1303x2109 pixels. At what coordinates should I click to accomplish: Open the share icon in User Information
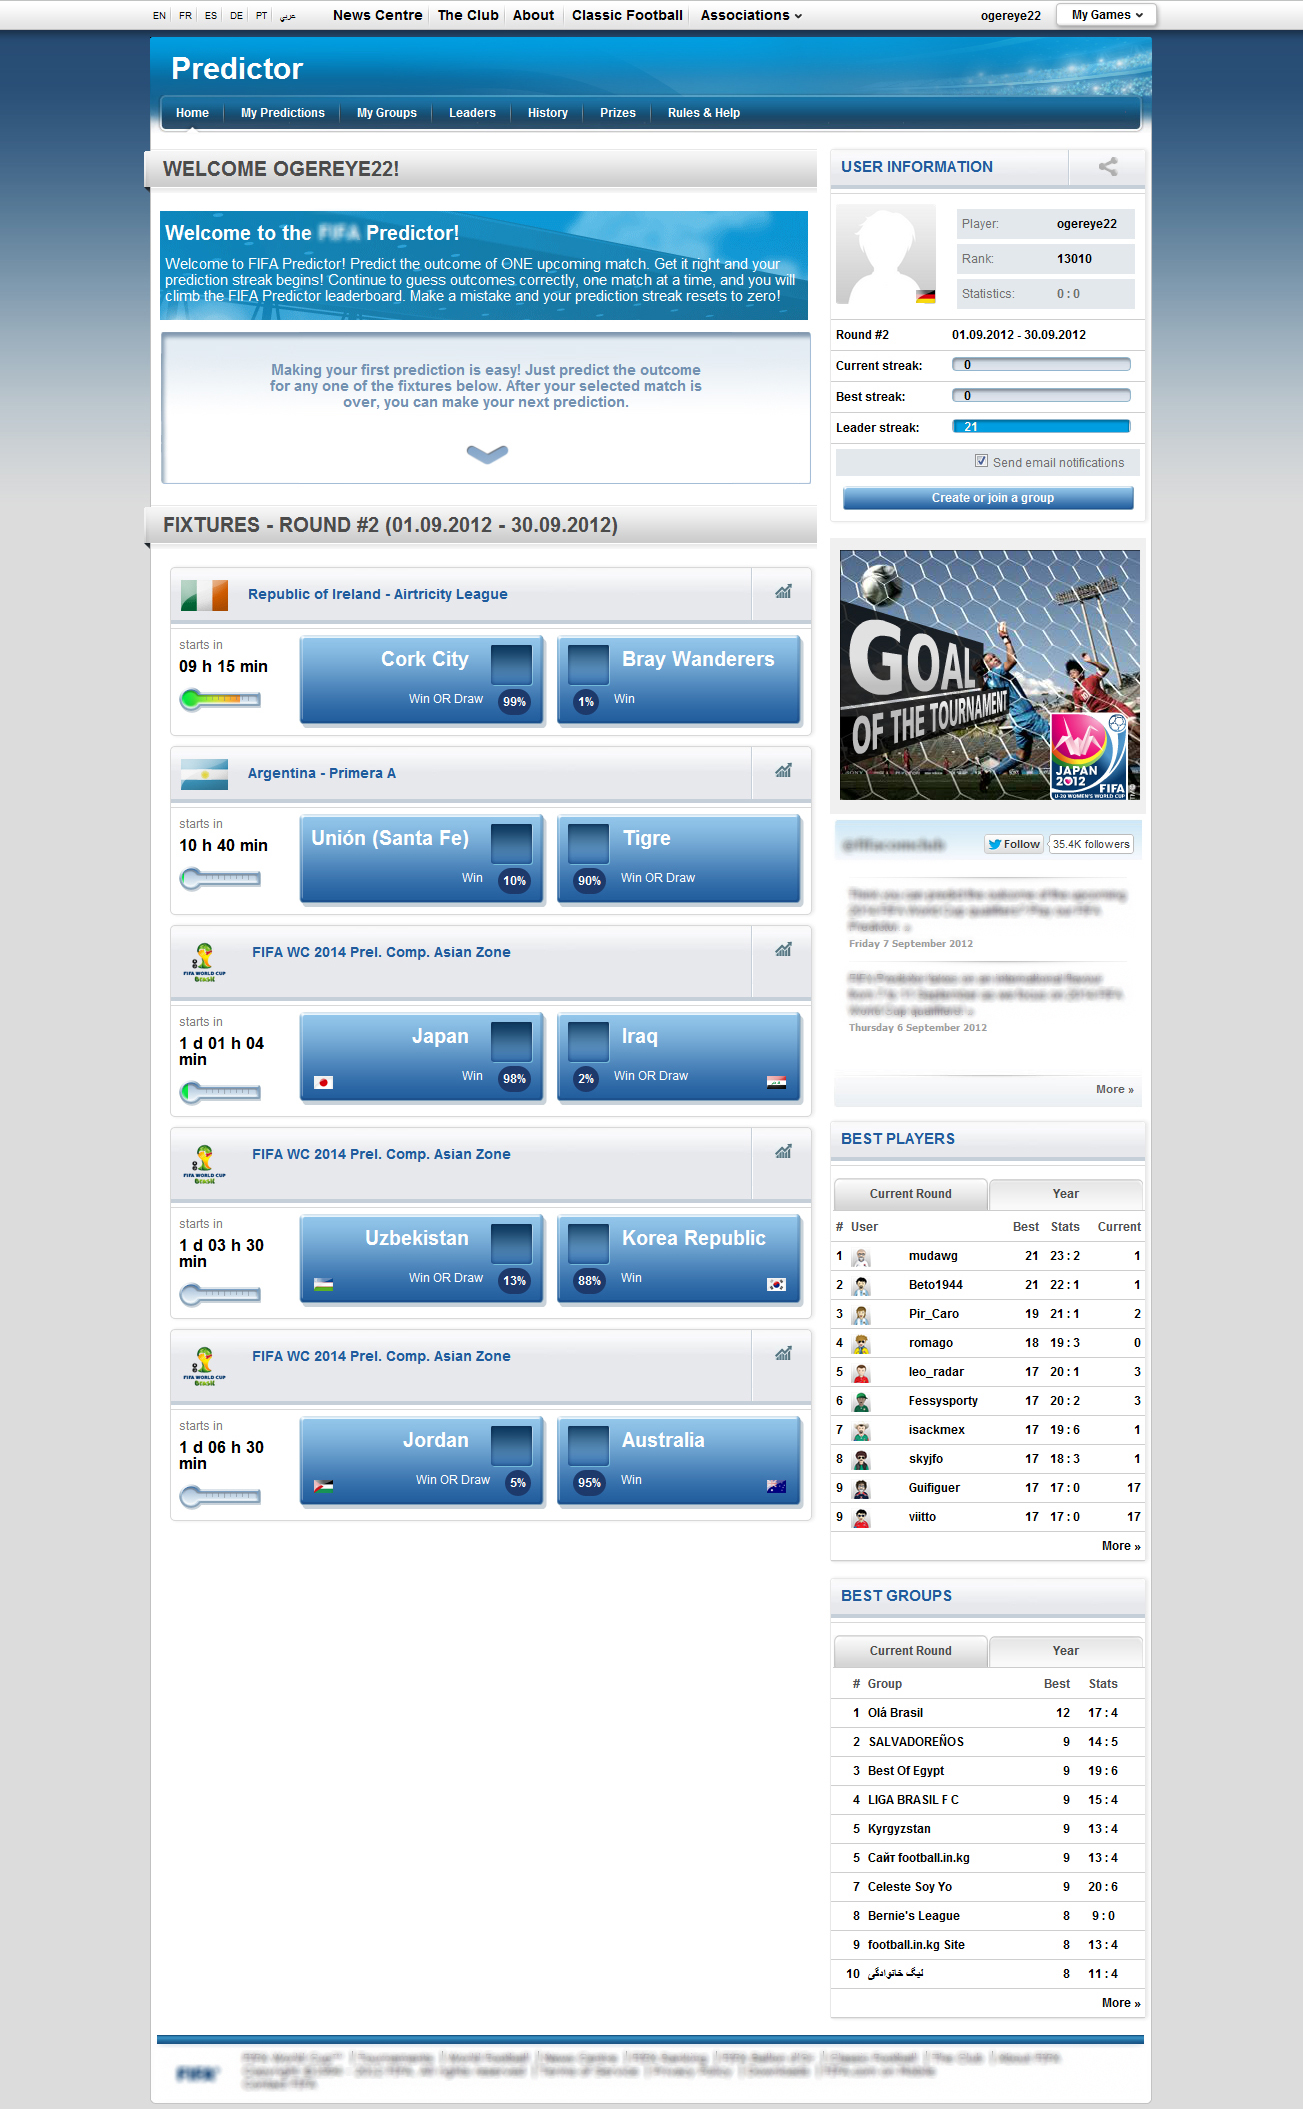pos(1108,167)
